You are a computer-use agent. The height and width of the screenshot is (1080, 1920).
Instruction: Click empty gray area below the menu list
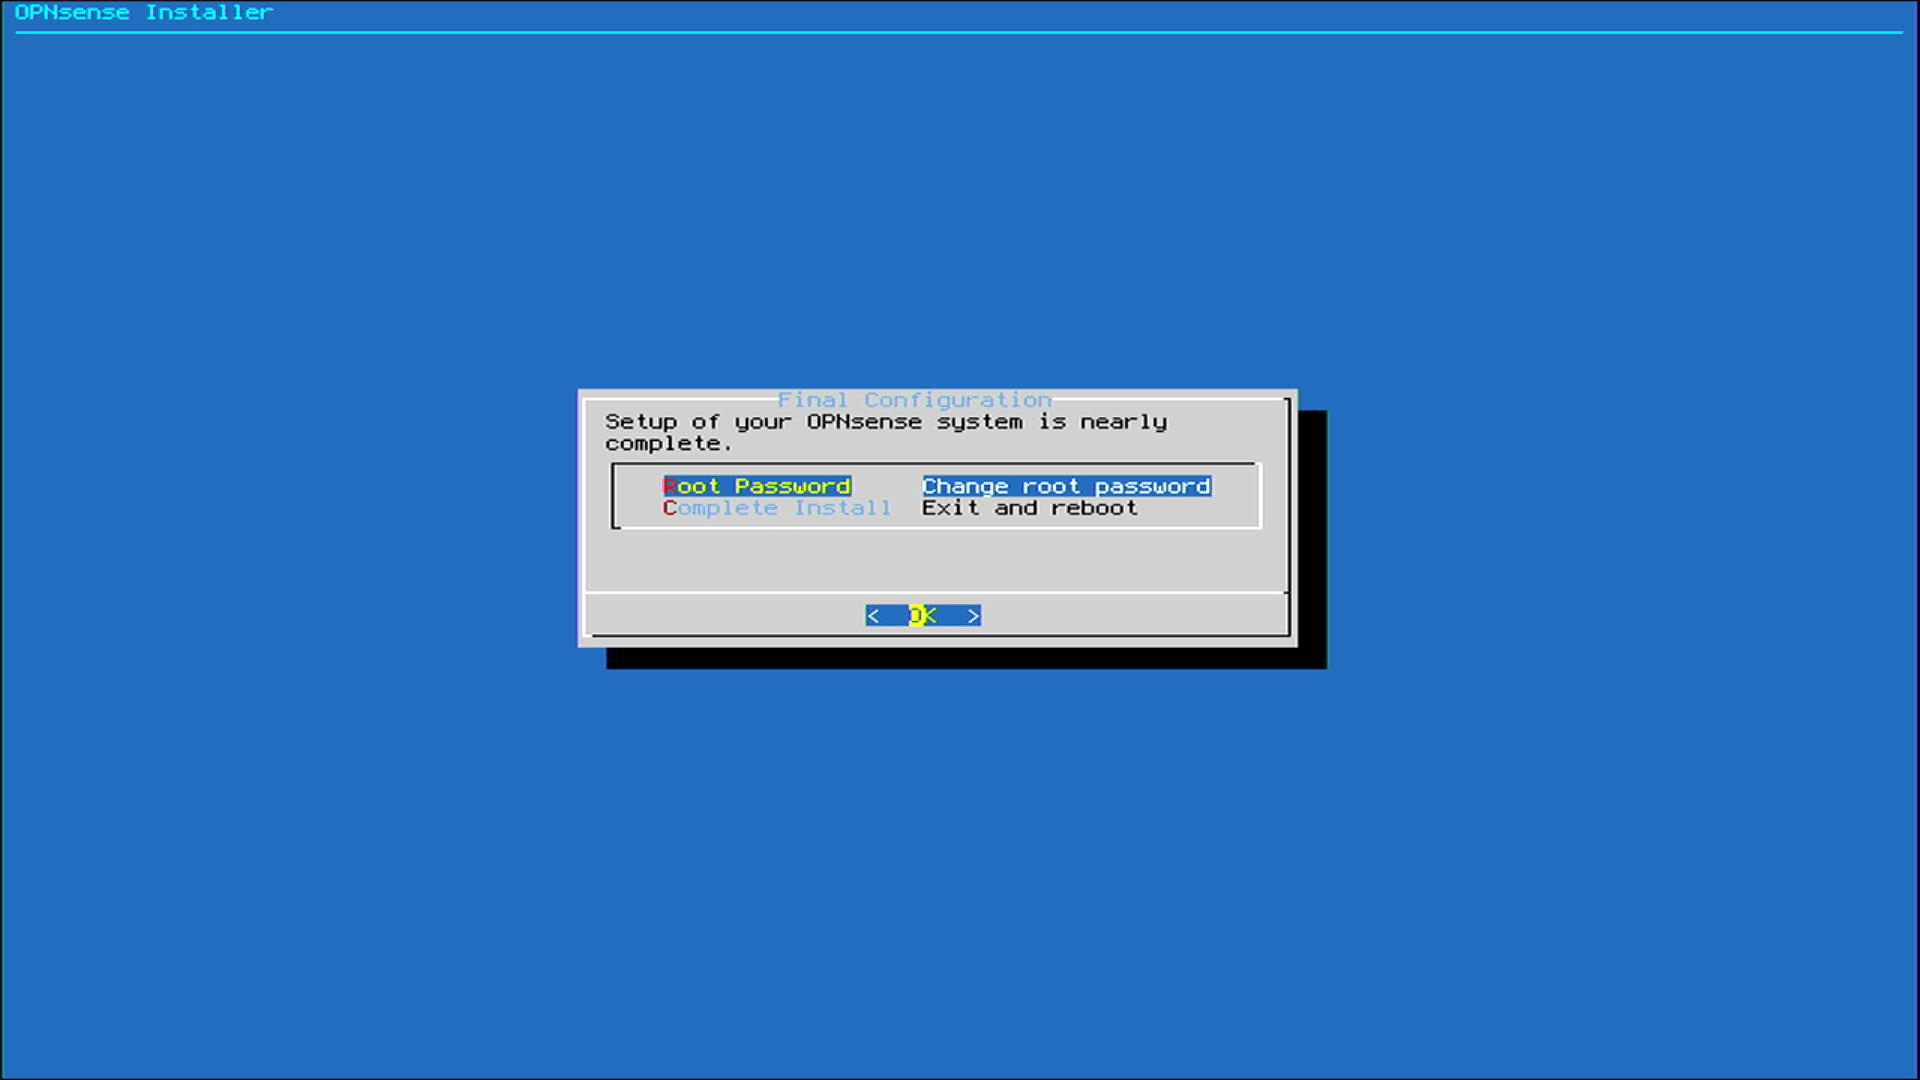[935, 560]
